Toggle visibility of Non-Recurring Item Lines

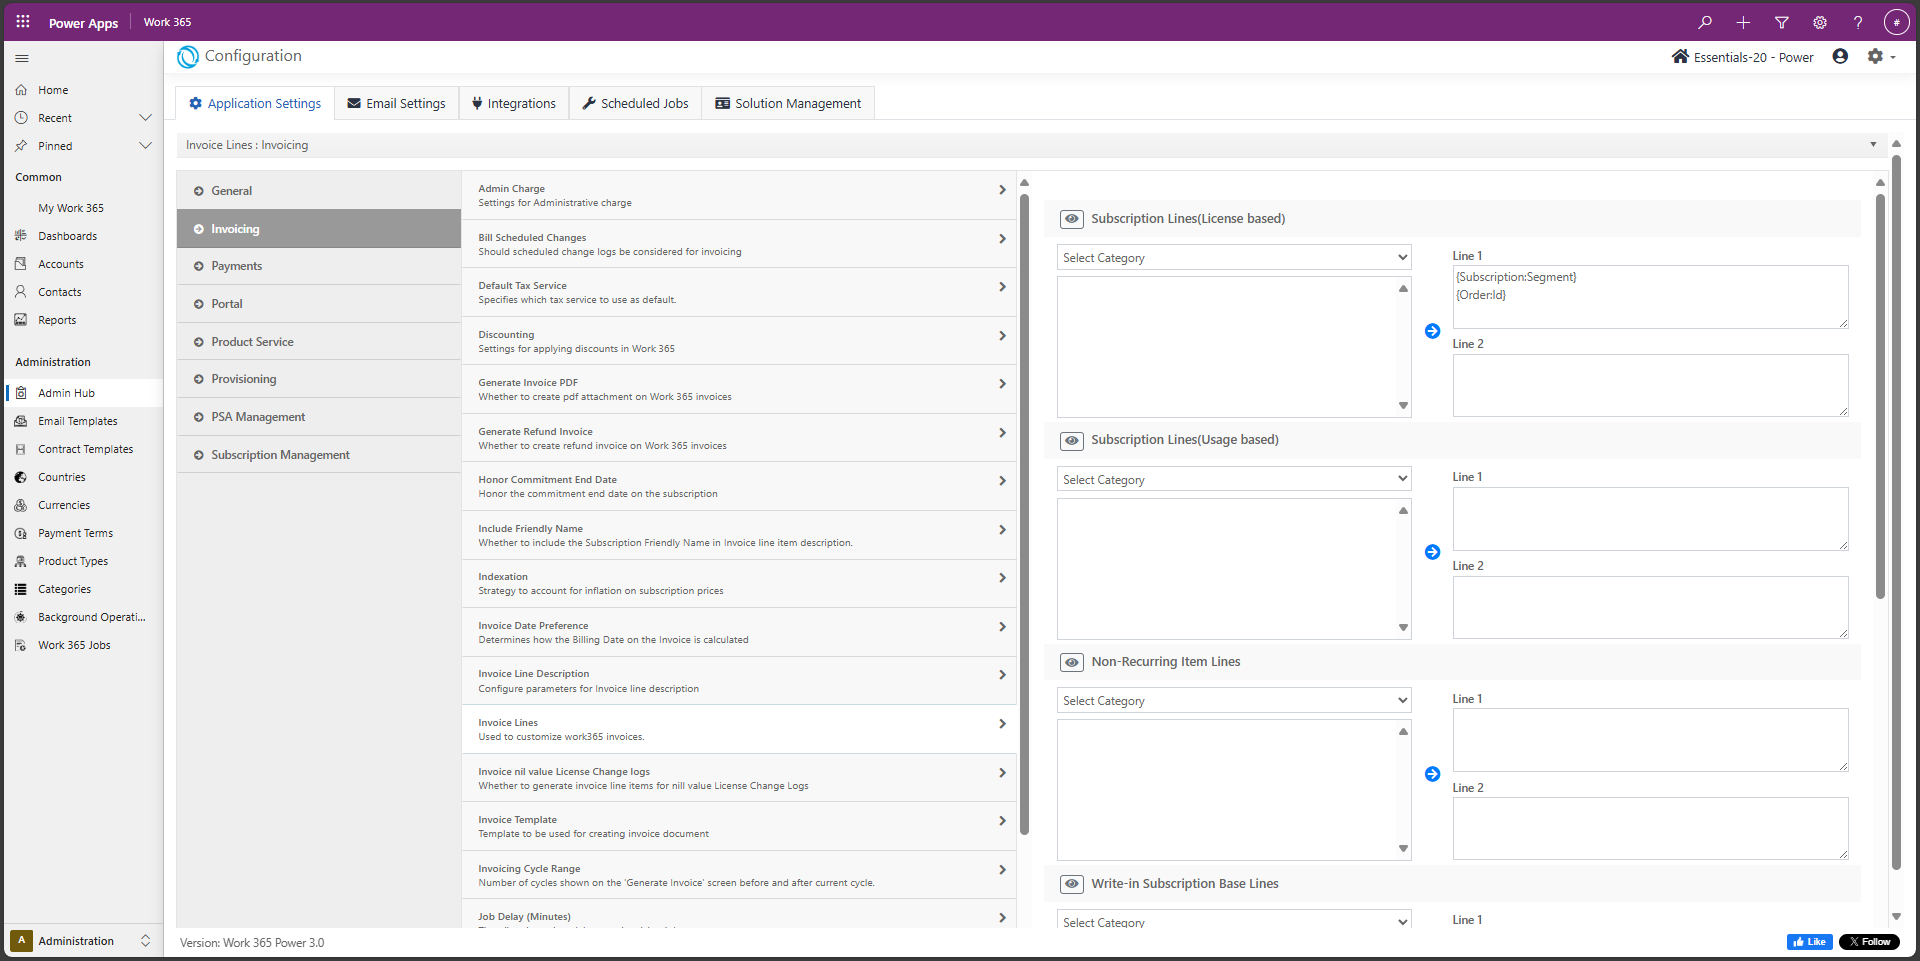(x=1072, y=662)
